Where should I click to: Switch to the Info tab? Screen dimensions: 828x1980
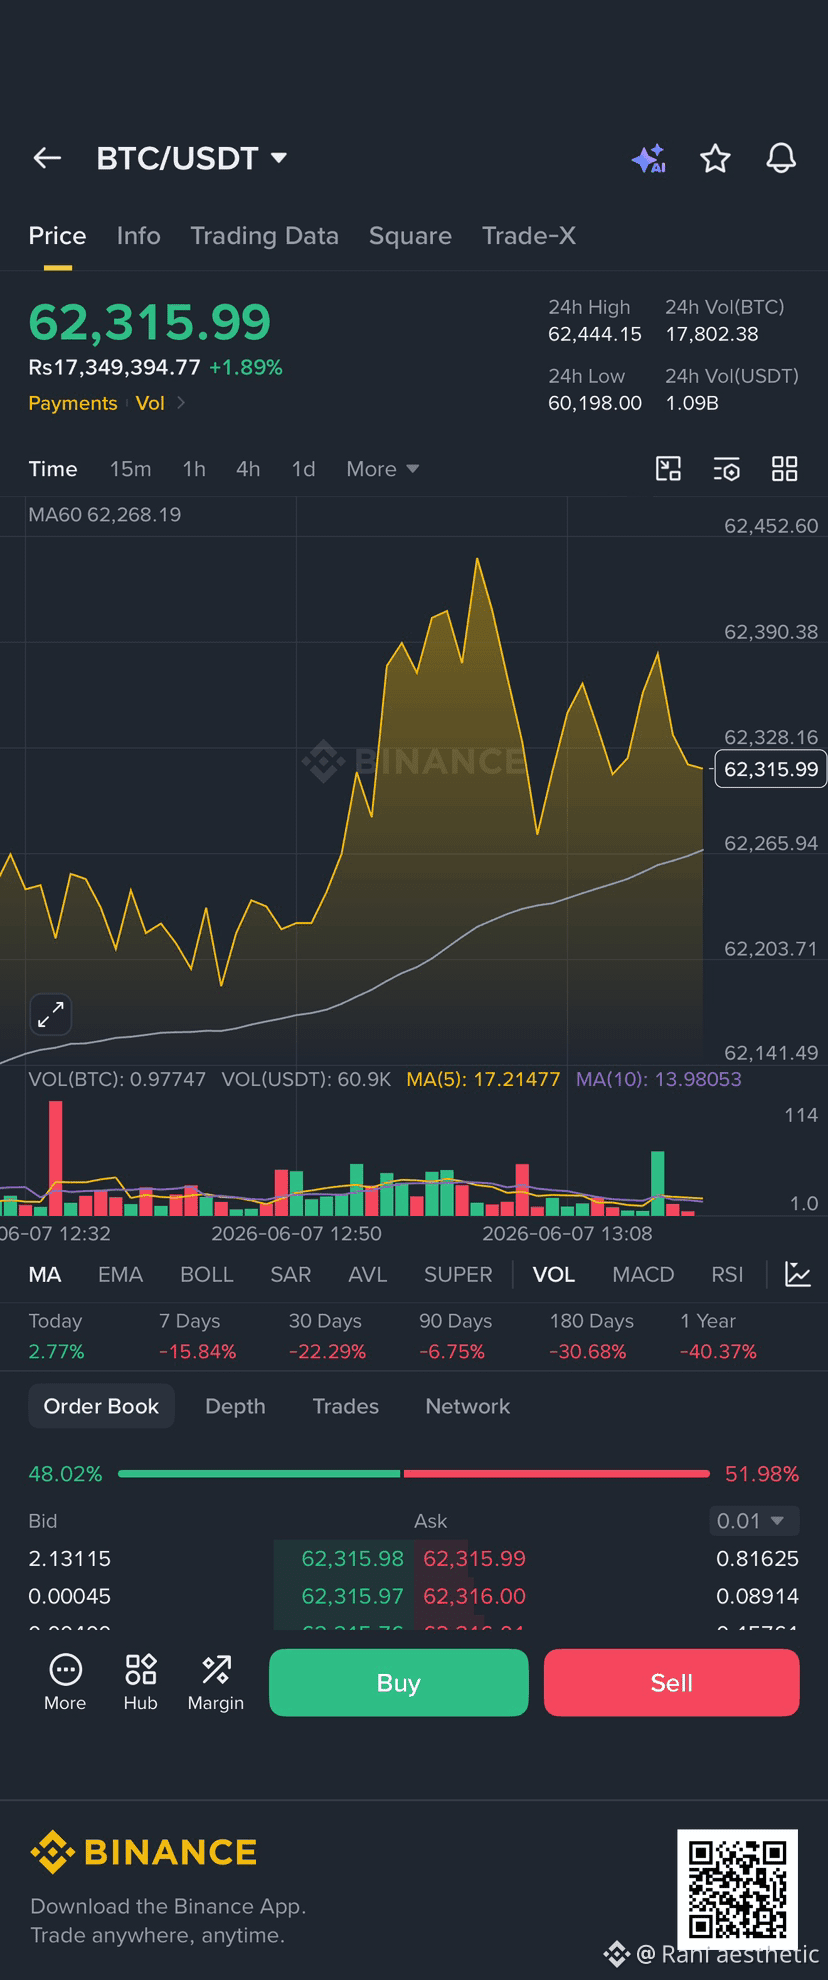coord(138,236)
